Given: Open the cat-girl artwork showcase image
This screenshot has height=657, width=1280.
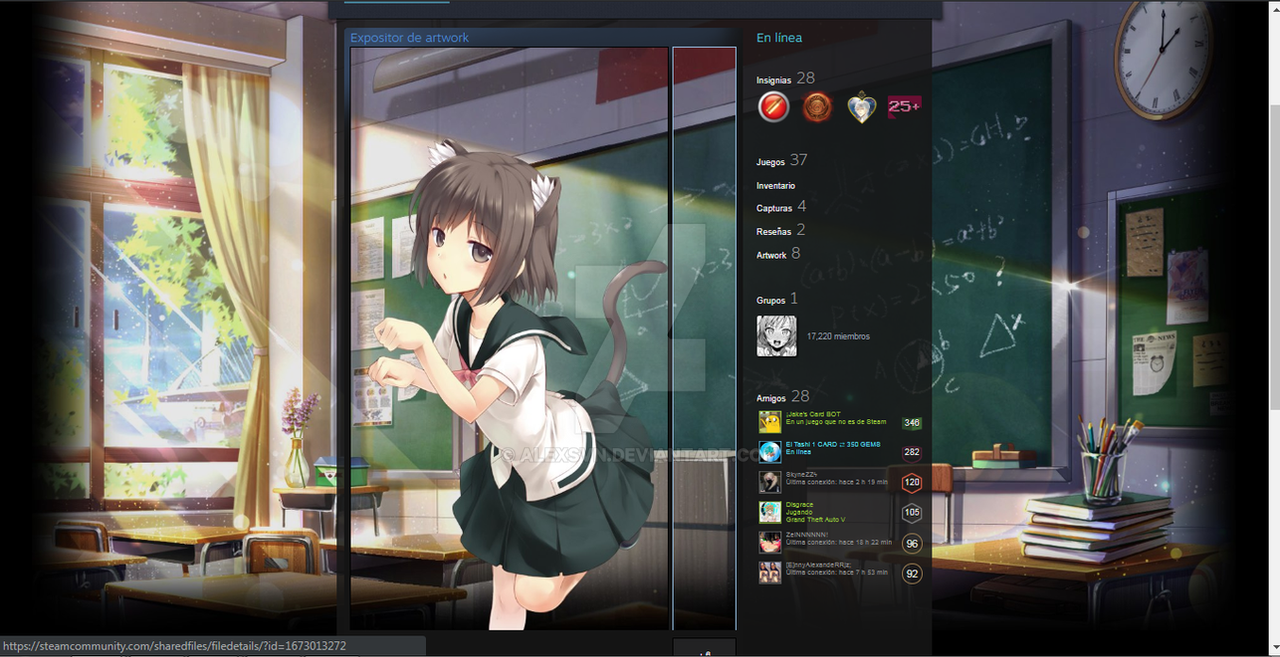Looking at the screenshot, I should 509,338.
